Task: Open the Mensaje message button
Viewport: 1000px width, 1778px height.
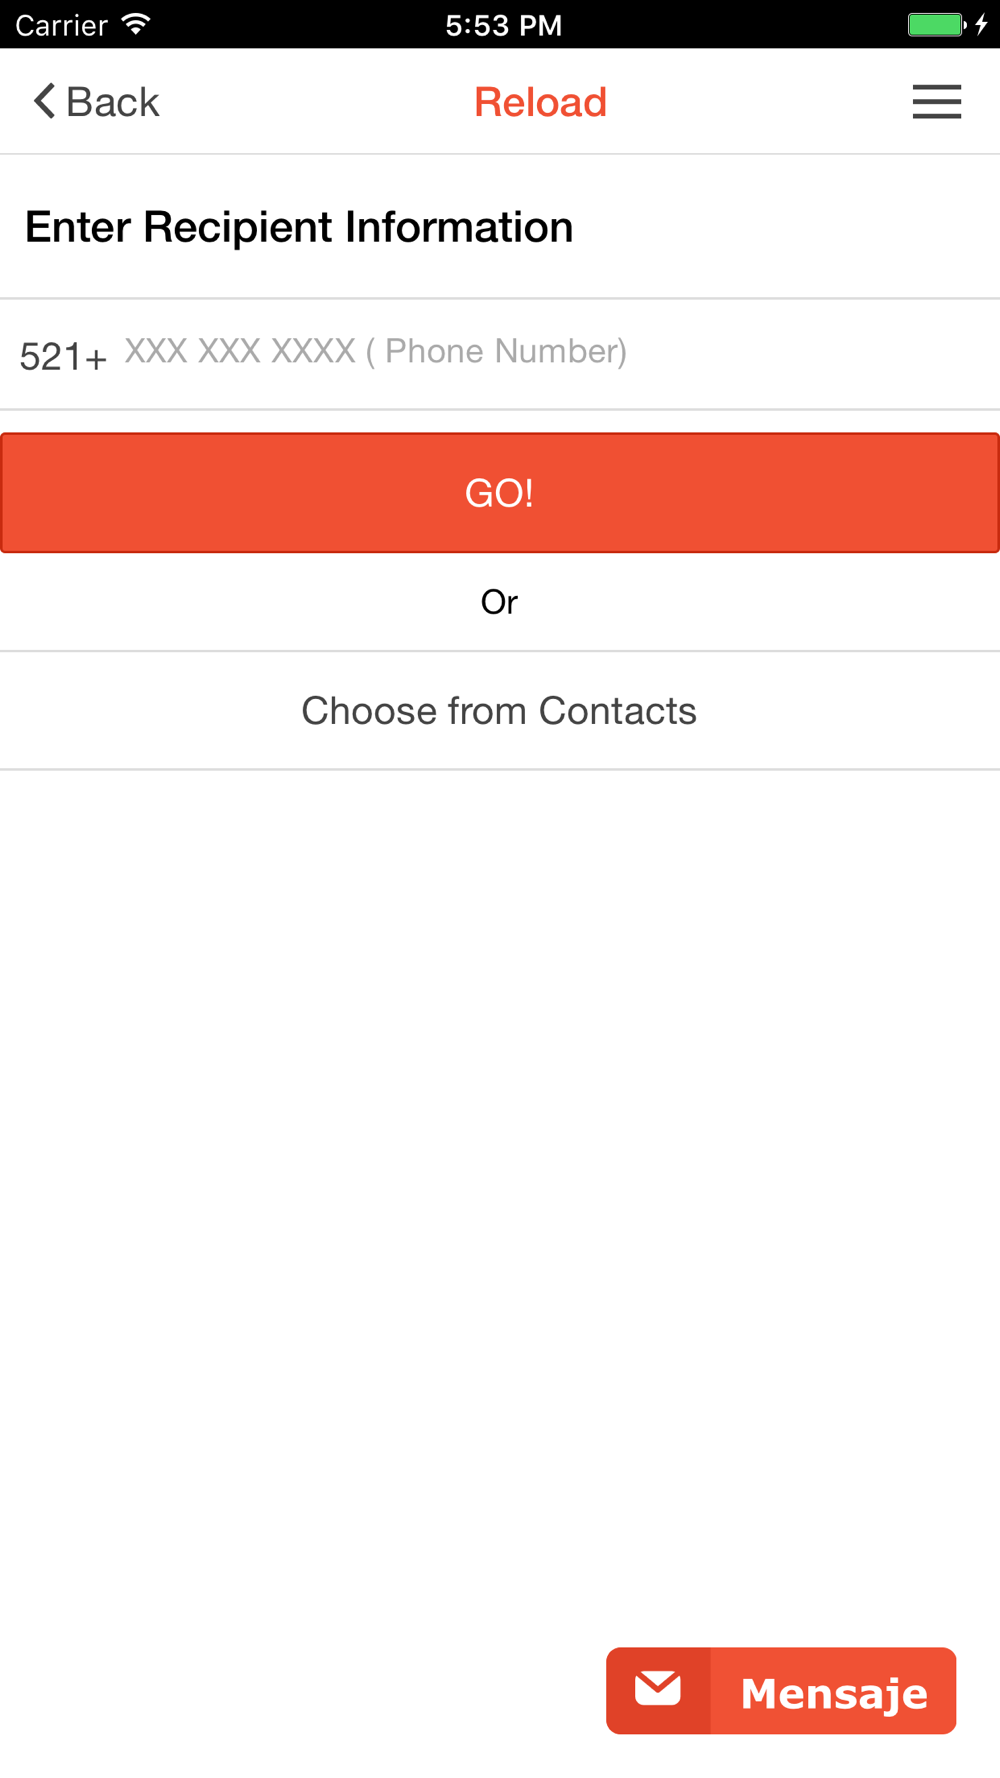Action: coord(781,1691)
